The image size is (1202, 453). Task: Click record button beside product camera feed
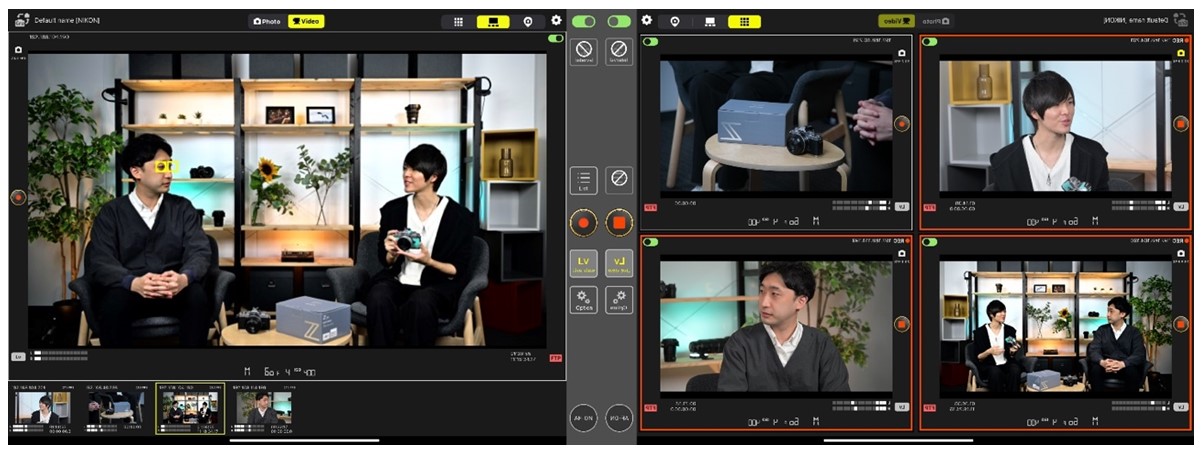pos(901,123)
